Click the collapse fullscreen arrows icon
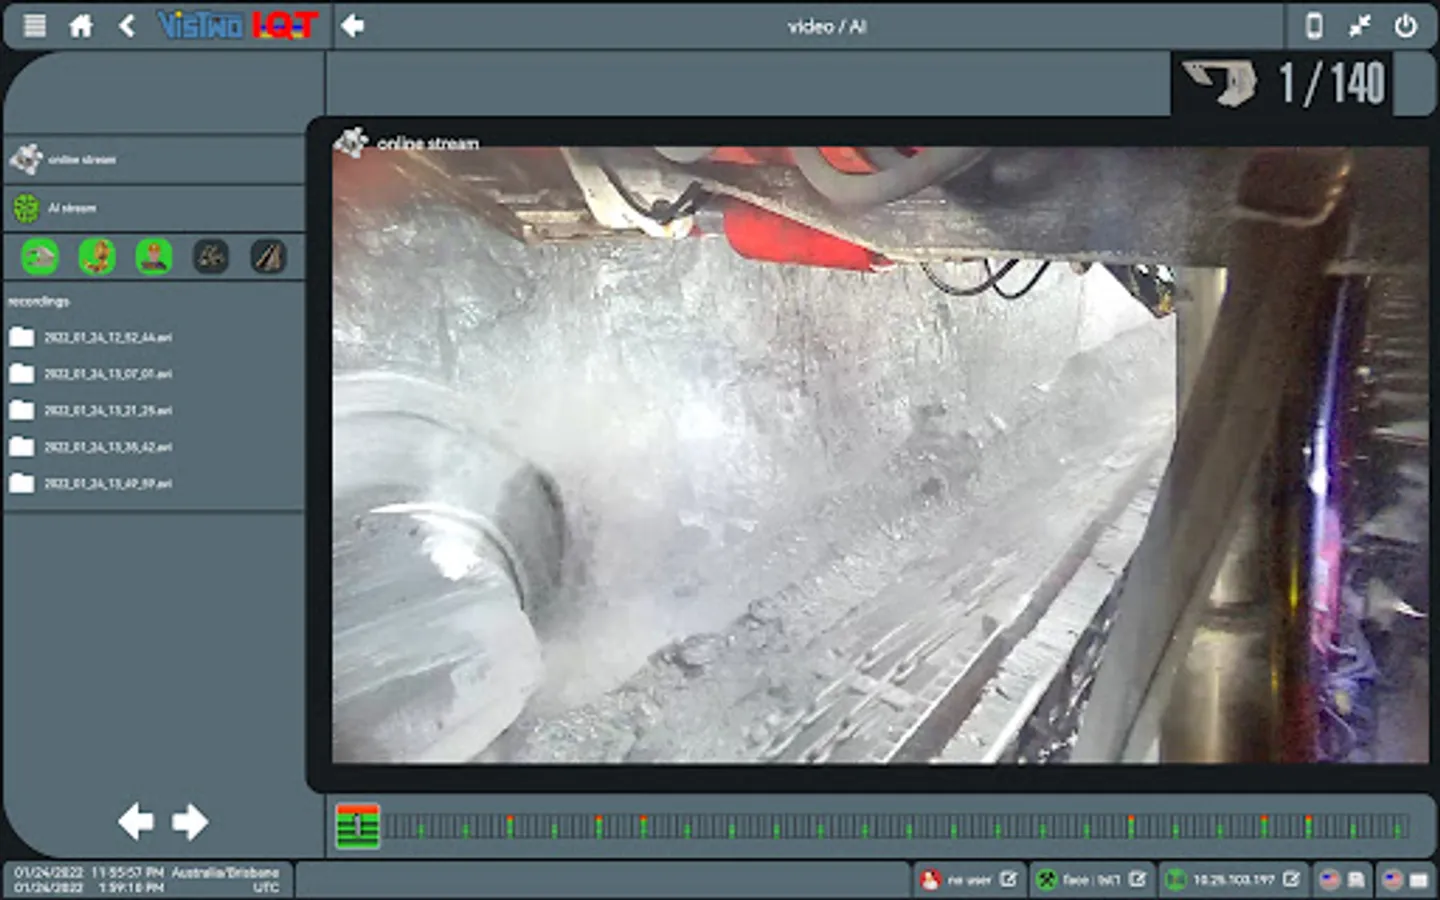 pyautogui.click(x=1359, y=25)
